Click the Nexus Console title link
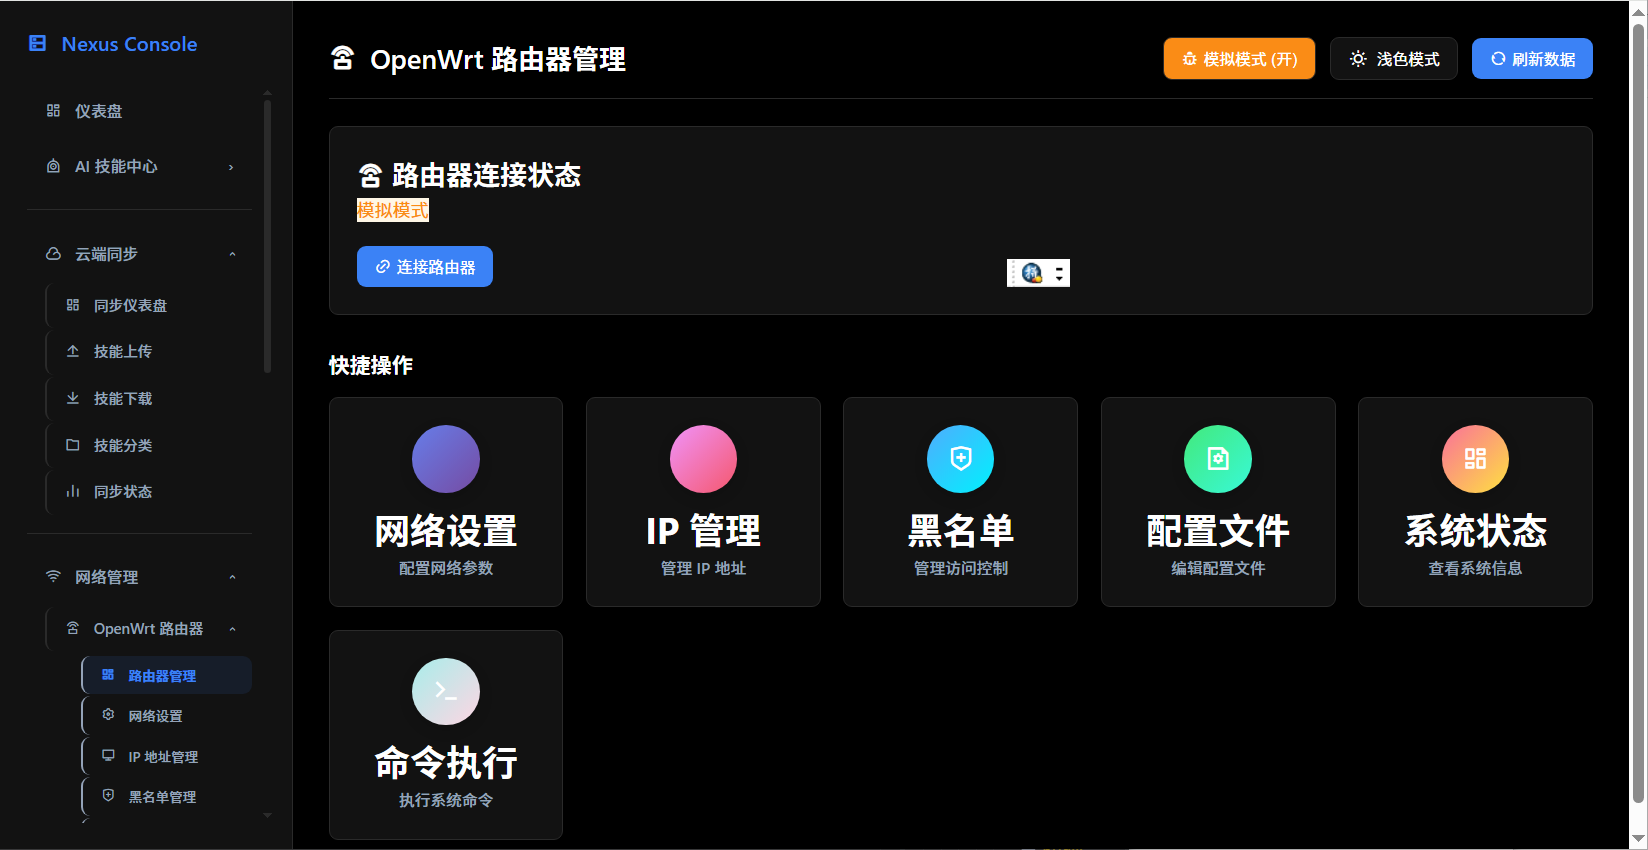 (129, 44)
